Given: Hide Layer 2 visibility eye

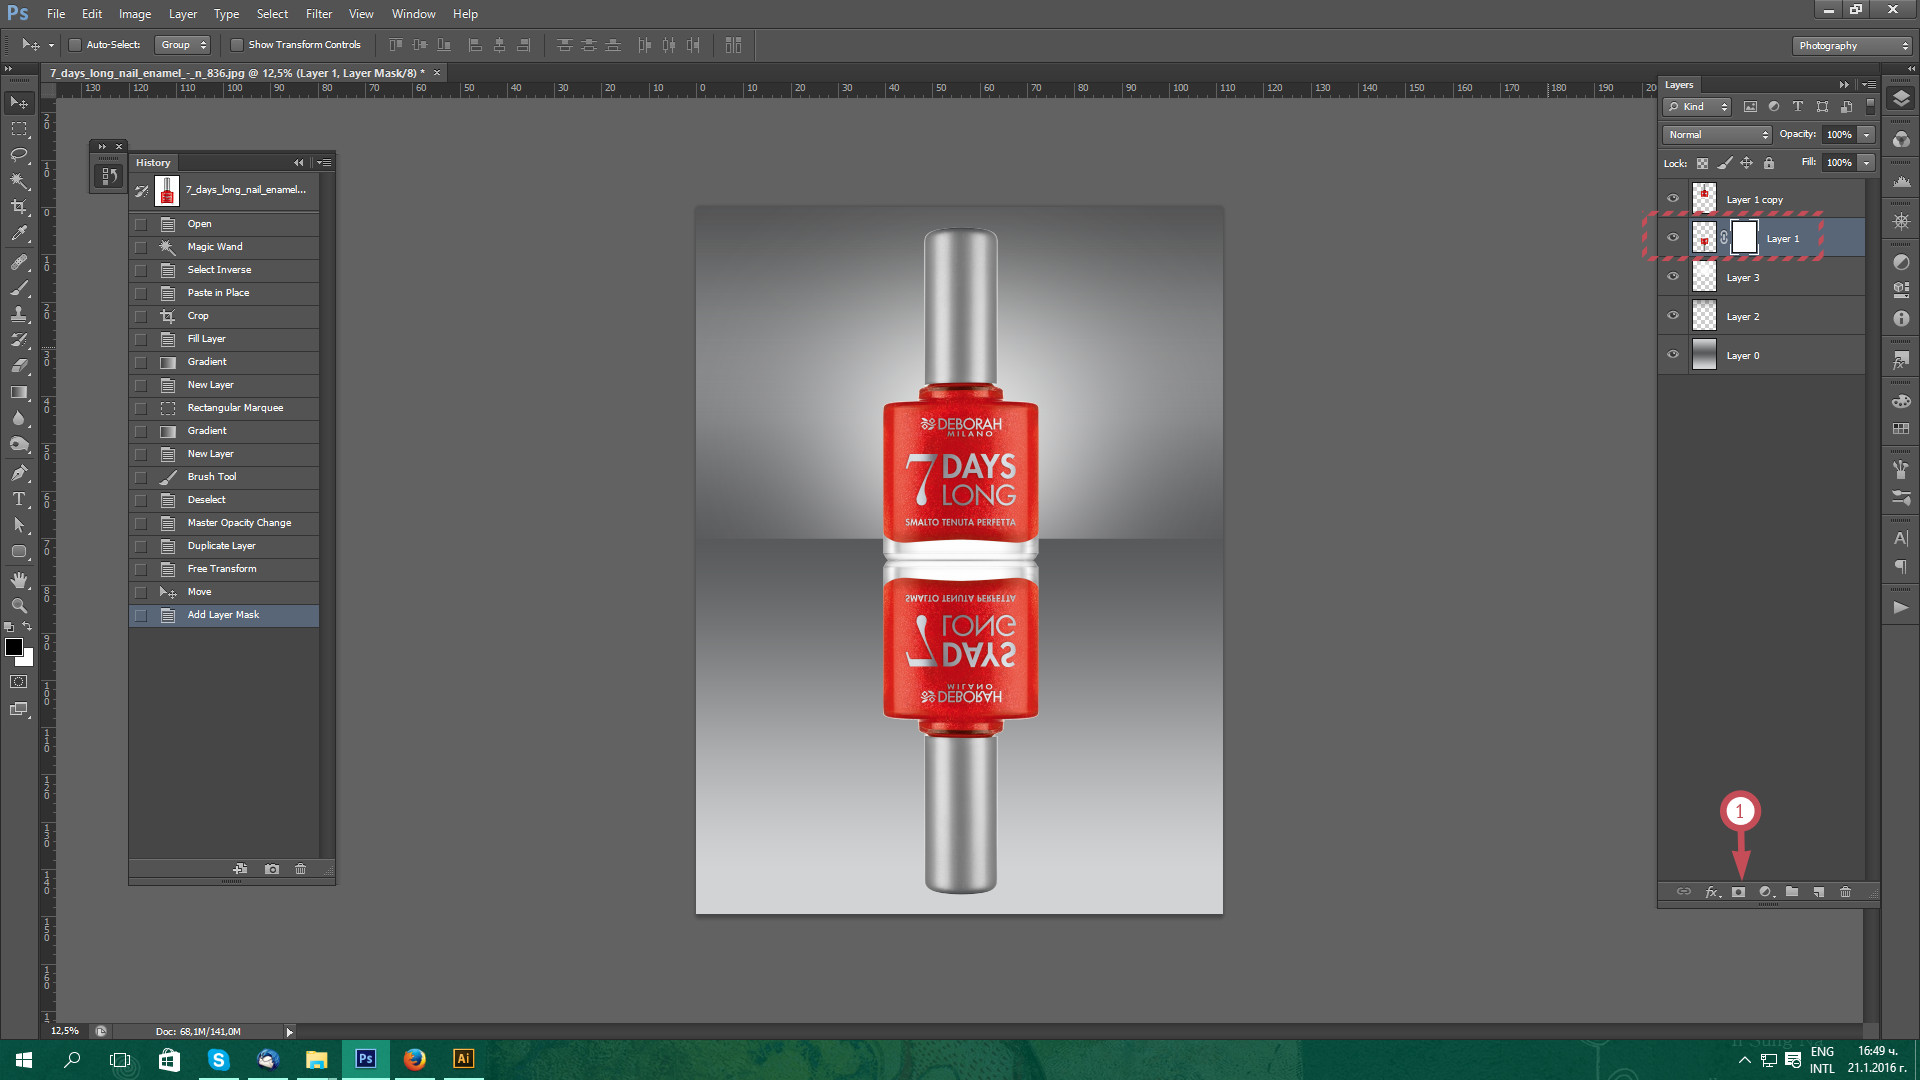Looking at the screenshot, I should [1673, 316].
